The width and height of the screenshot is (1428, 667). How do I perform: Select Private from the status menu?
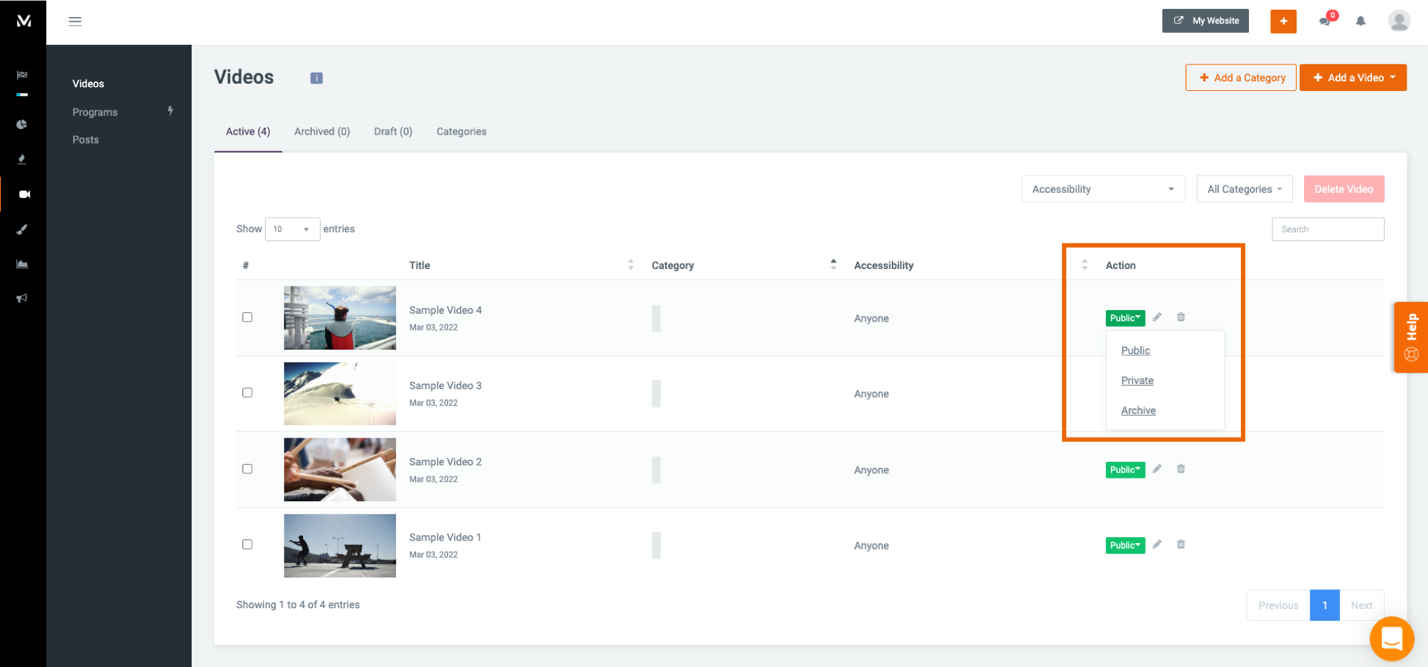1137,380
